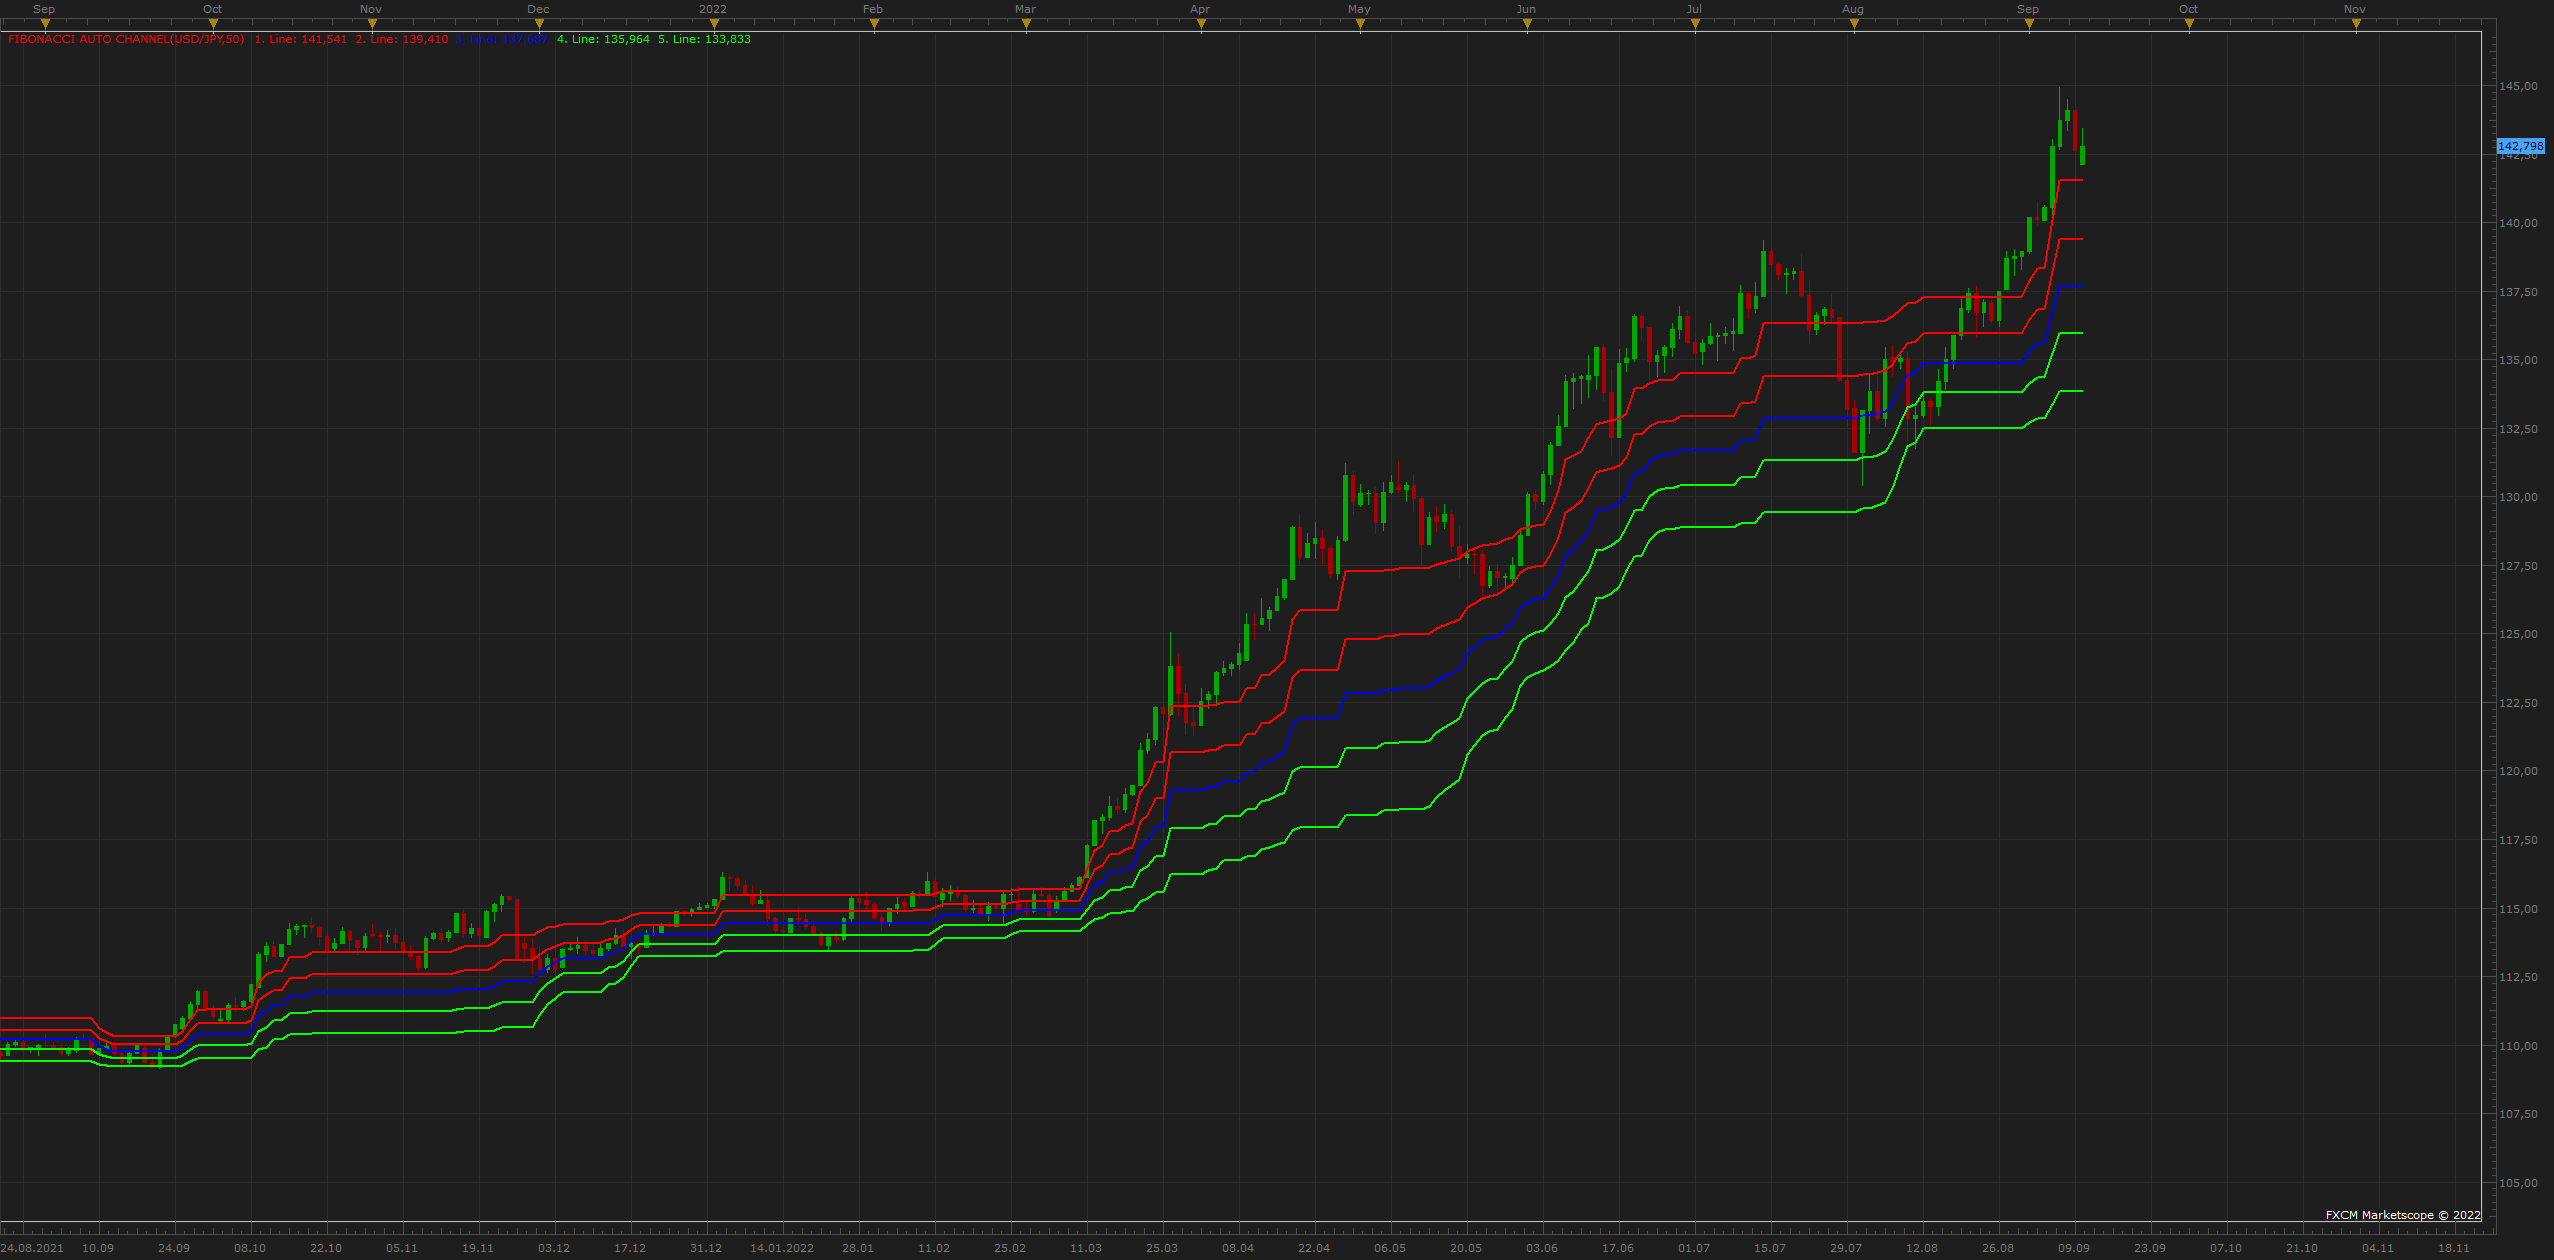The width and height of the screenshot is (2554, 1260).
Task: Click the 24.09 date axis label
Action: coord(174,1248)
